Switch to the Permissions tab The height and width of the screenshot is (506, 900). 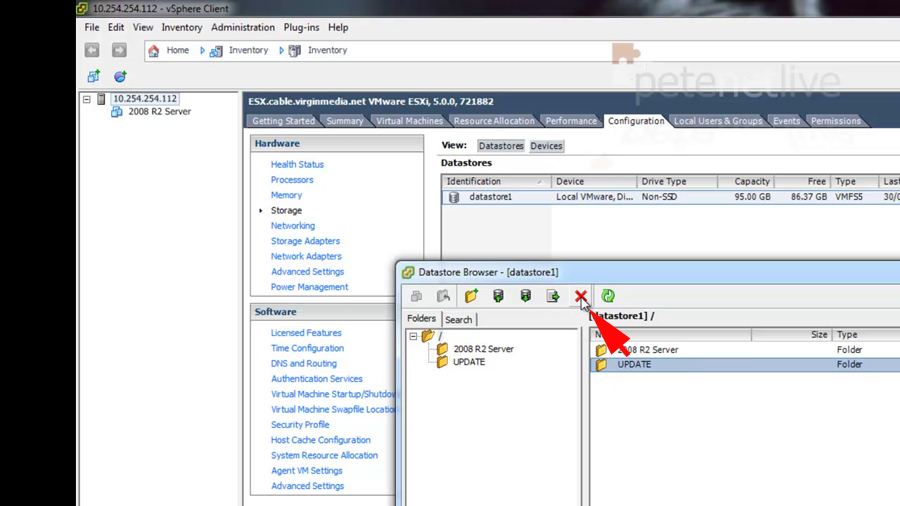[x=836, y=121]
